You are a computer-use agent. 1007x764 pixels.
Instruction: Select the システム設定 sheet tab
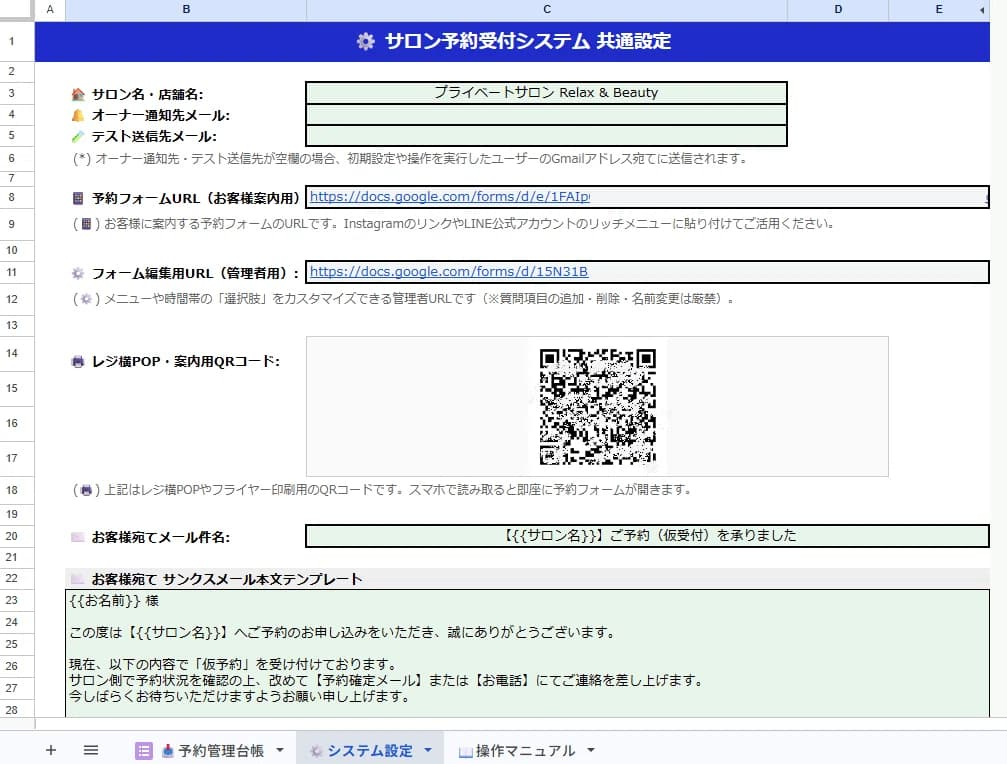pos(370,751)
